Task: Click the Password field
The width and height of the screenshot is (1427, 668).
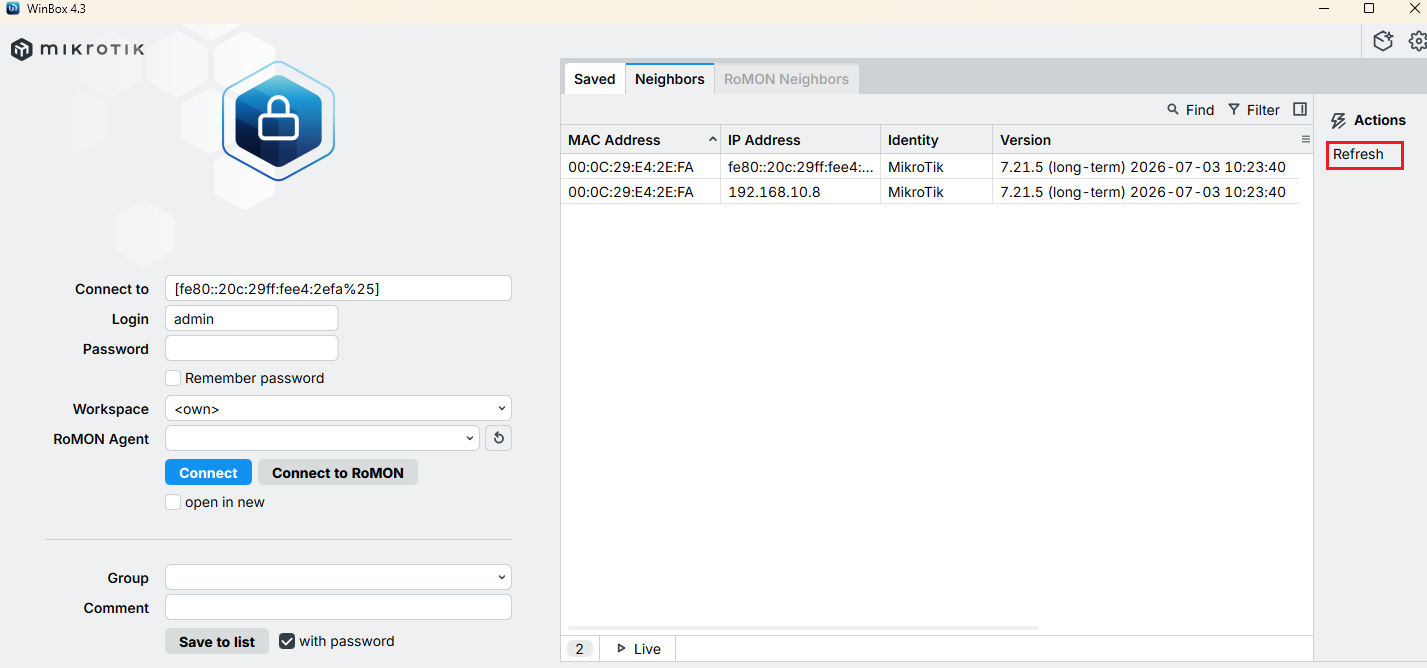Action: tap(251, 348)
